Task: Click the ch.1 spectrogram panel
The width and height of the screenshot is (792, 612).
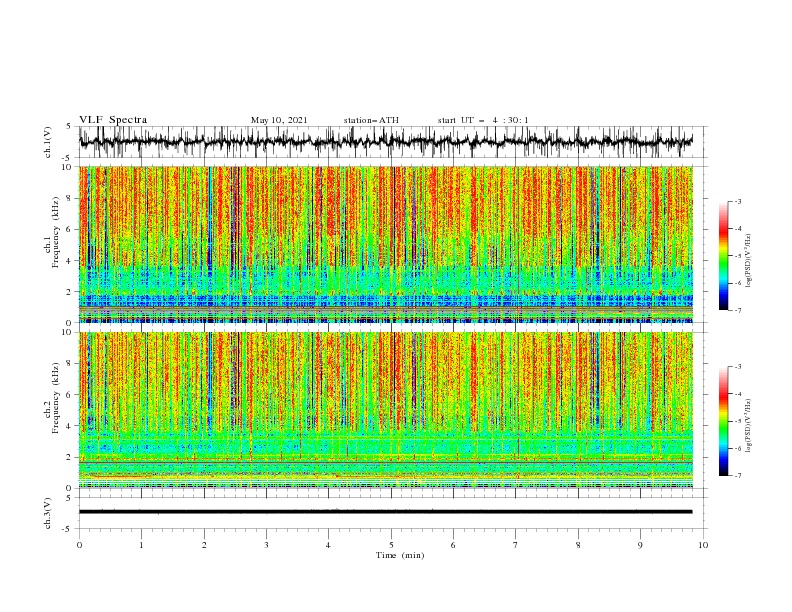Action: (386, 244)
